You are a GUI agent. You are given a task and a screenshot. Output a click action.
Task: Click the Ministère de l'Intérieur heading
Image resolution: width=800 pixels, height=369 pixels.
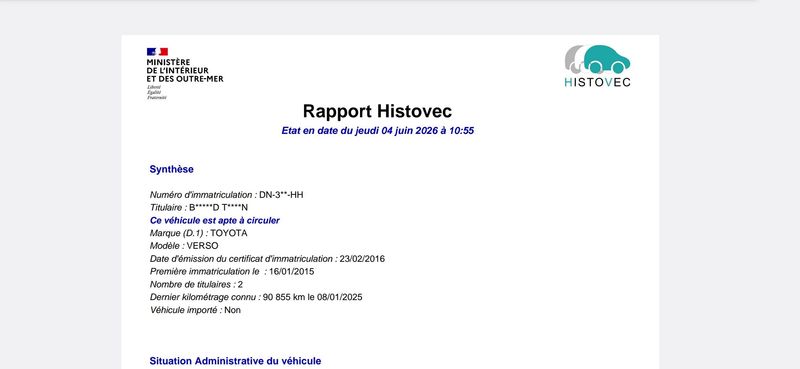coord(185,70)
